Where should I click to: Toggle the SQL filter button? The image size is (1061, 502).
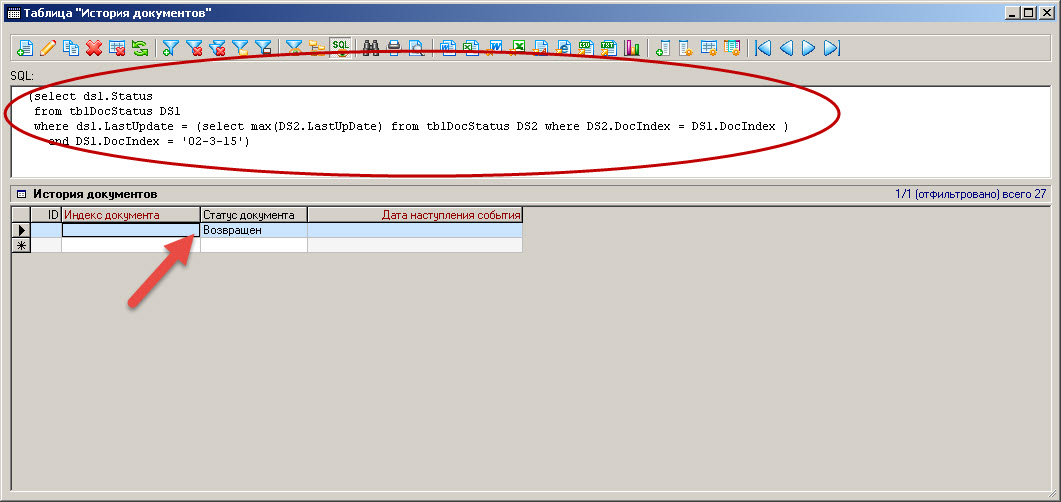pos(340,47)
